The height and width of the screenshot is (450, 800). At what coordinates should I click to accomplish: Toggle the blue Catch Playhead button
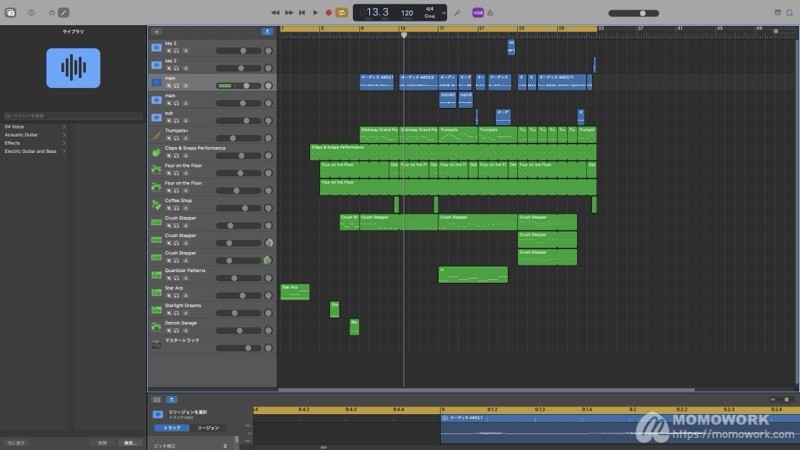[x=267, y=32]
